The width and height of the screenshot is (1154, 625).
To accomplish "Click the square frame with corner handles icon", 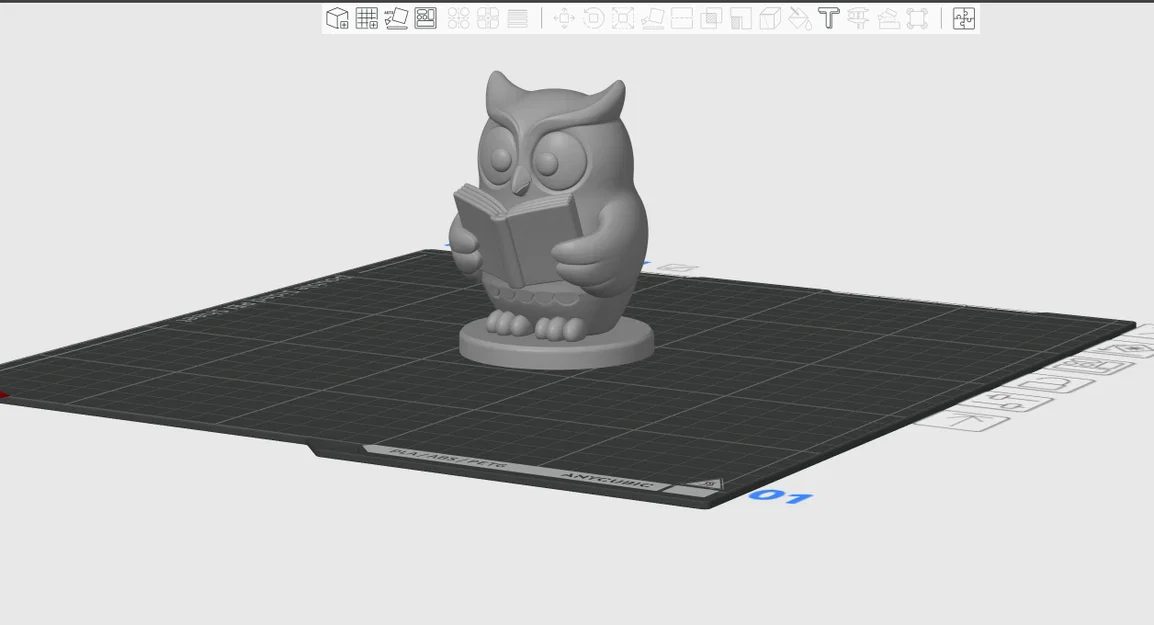I will (x=917, y=18).
